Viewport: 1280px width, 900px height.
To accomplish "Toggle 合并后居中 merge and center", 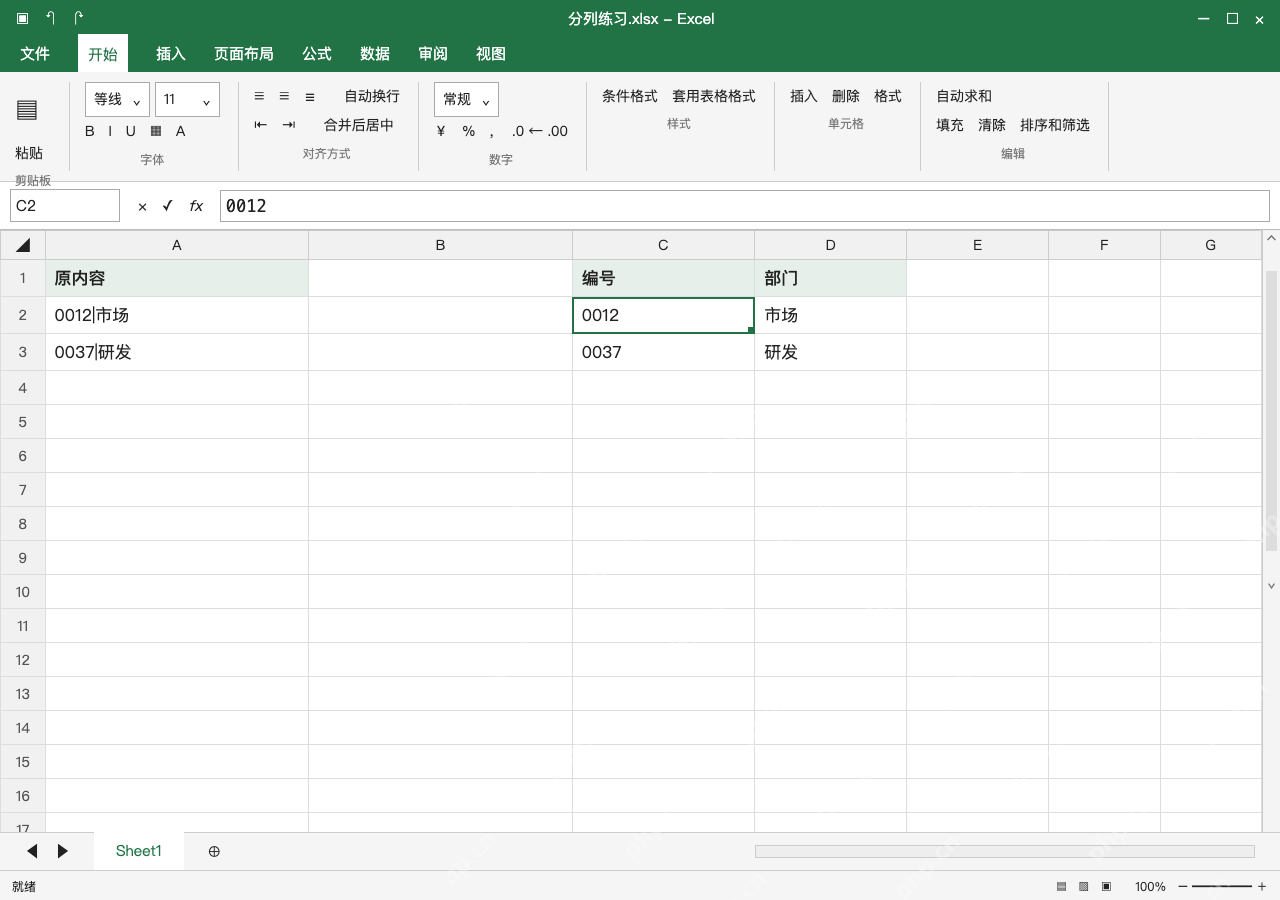I will [359, 125].
